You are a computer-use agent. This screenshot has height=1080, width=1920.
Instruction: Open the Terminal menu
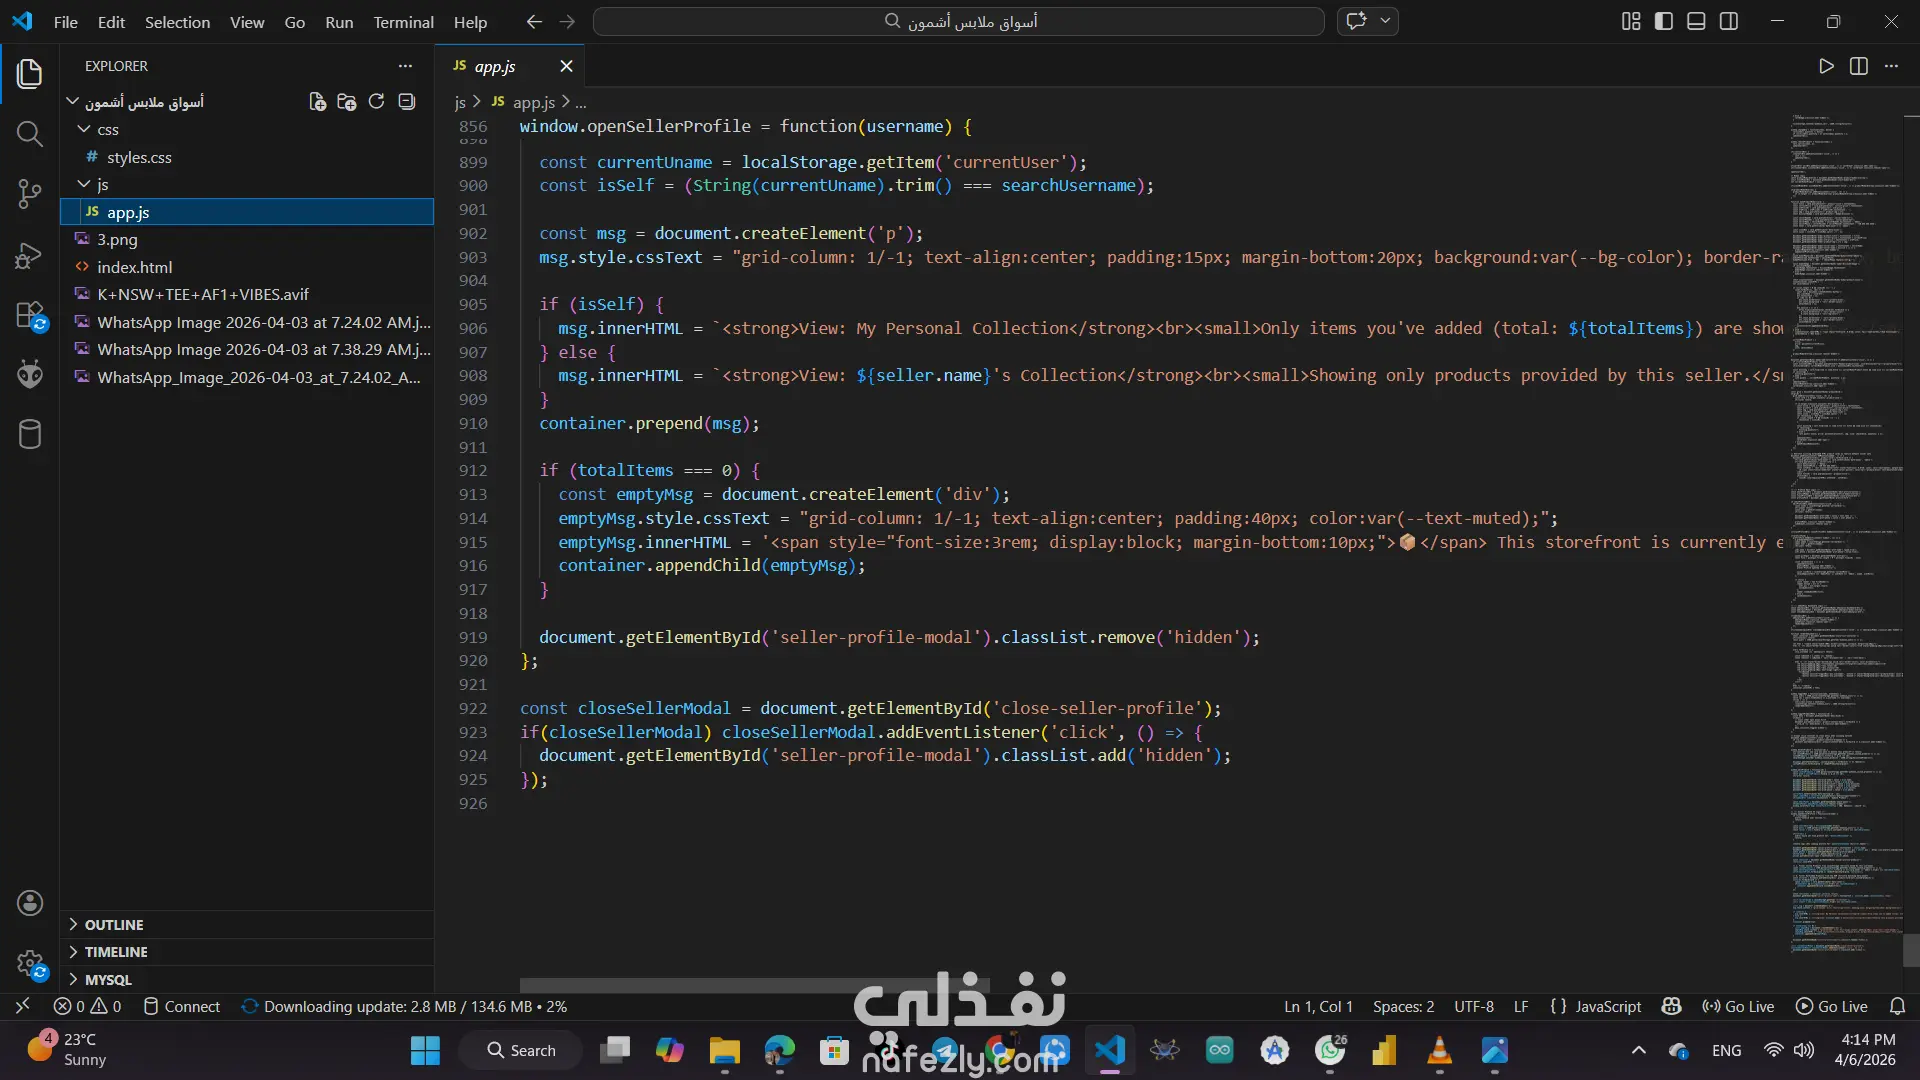403,22
